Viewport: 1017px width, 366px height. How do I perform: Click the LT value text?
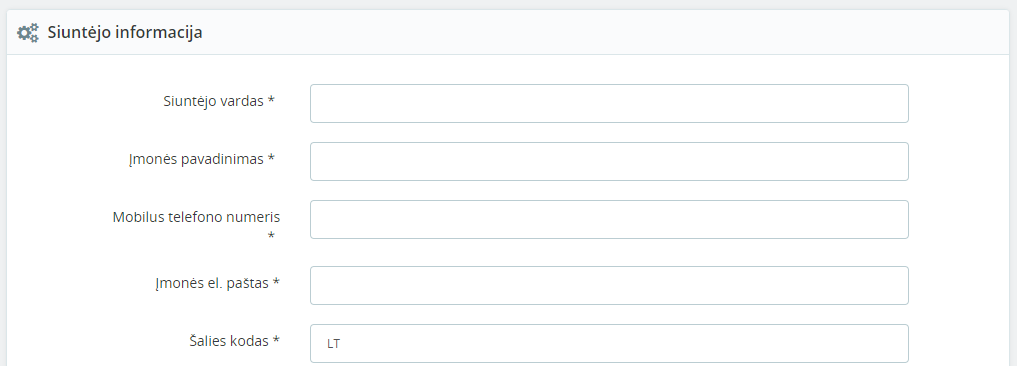click(x=333, y=344)
